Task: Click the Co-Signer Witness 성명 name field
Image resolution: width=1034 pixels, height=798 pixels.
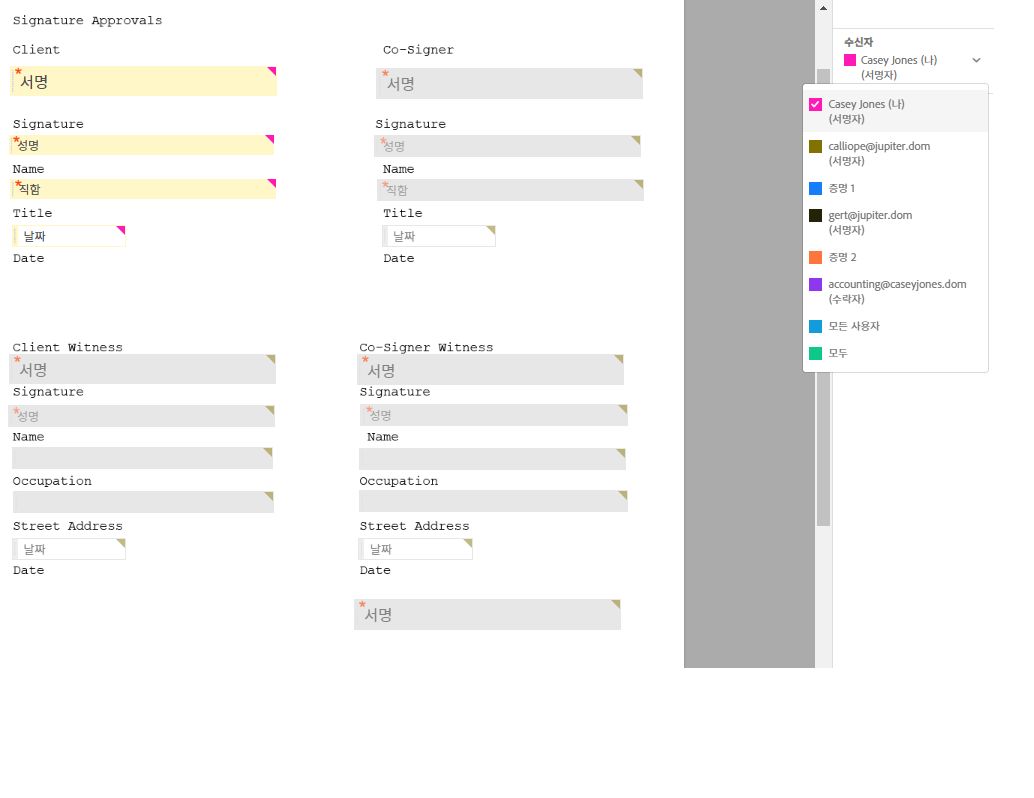Action: pyautogui.click(x=493, y=415)
